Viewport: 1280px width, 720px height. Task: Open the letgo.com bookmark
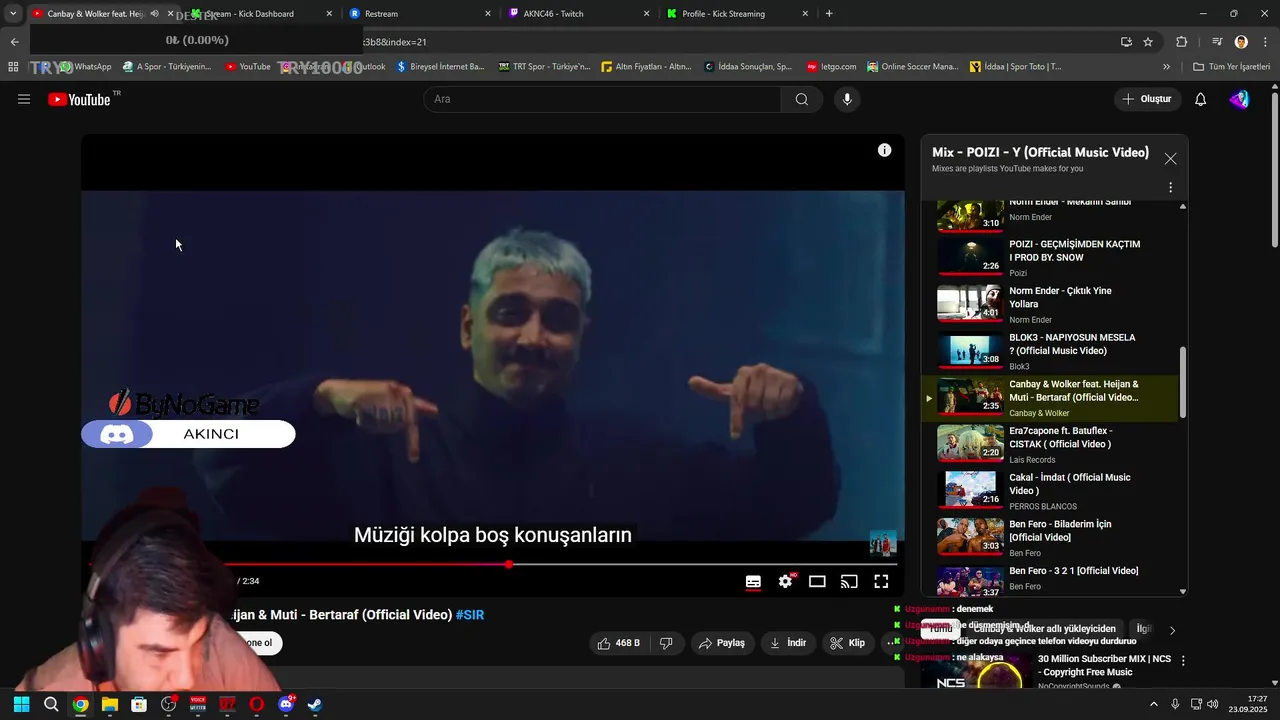tap(832, 67)
